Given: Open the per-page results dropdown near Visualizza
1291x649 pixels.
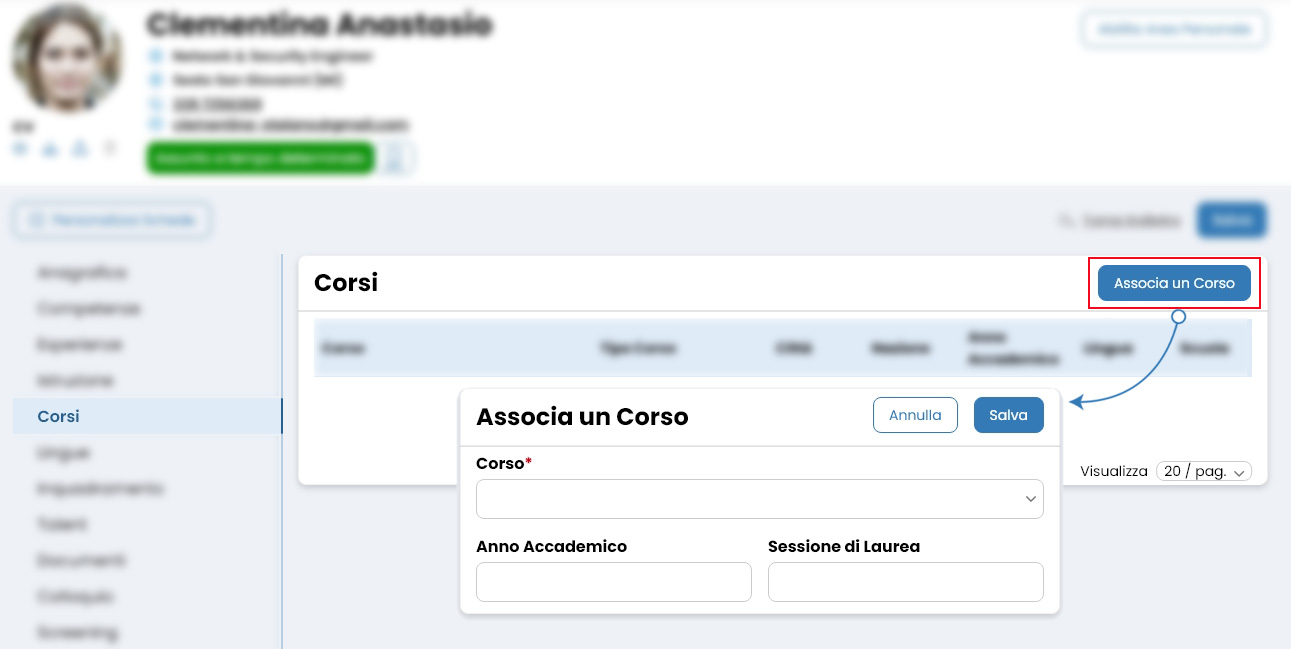Looking at the screenshot, I should (x=1204, y=470).
